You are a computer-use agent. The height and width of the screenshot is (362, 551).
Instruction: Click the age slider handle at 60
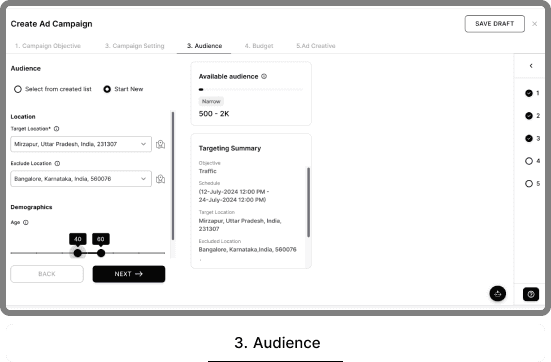coord(101,253)
